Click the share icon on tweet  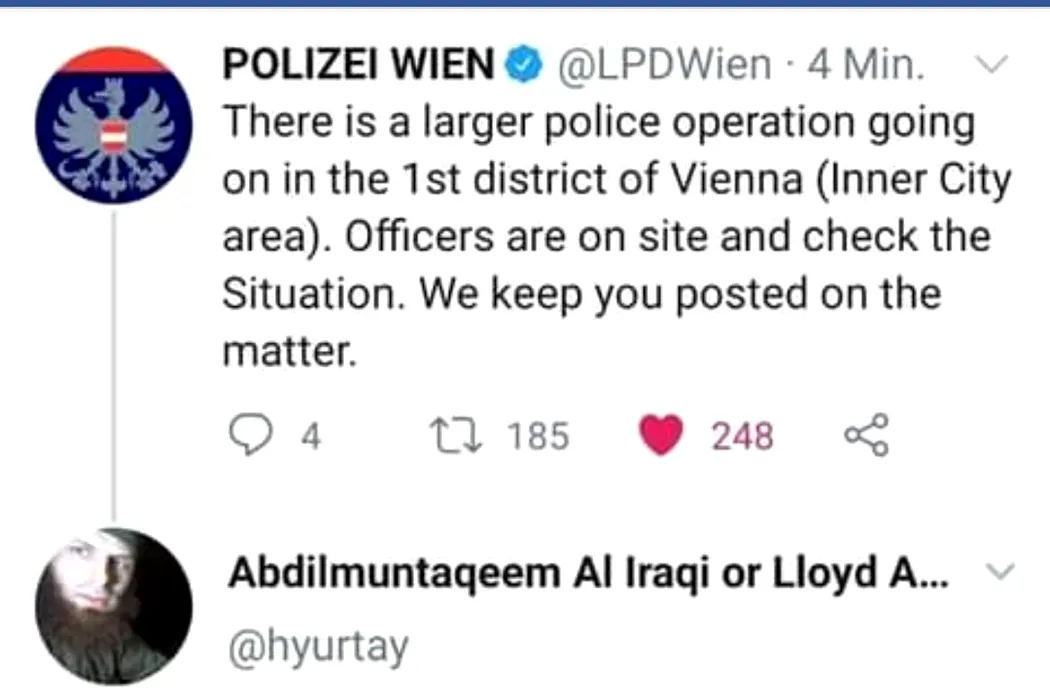(867, 435)
